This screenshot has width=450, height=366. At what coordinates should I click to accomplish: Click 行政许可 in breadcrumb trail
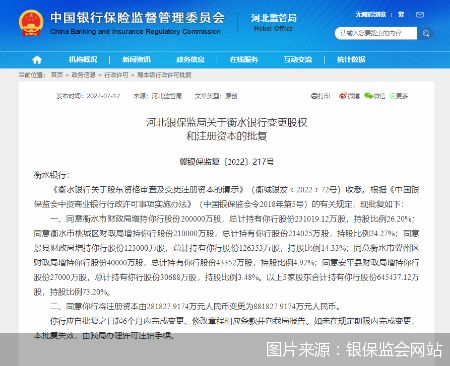point(116,75)
